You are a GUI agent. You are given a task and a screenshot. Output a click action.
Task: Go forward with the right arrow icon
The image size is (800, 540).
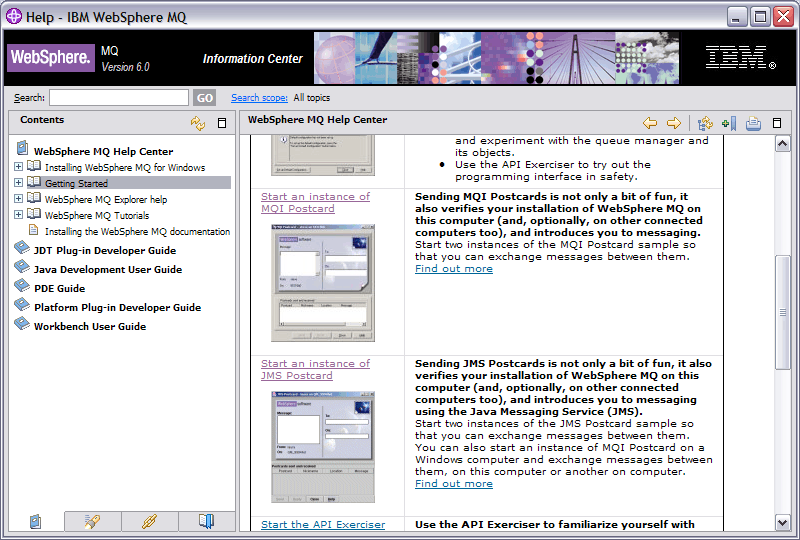674,123
